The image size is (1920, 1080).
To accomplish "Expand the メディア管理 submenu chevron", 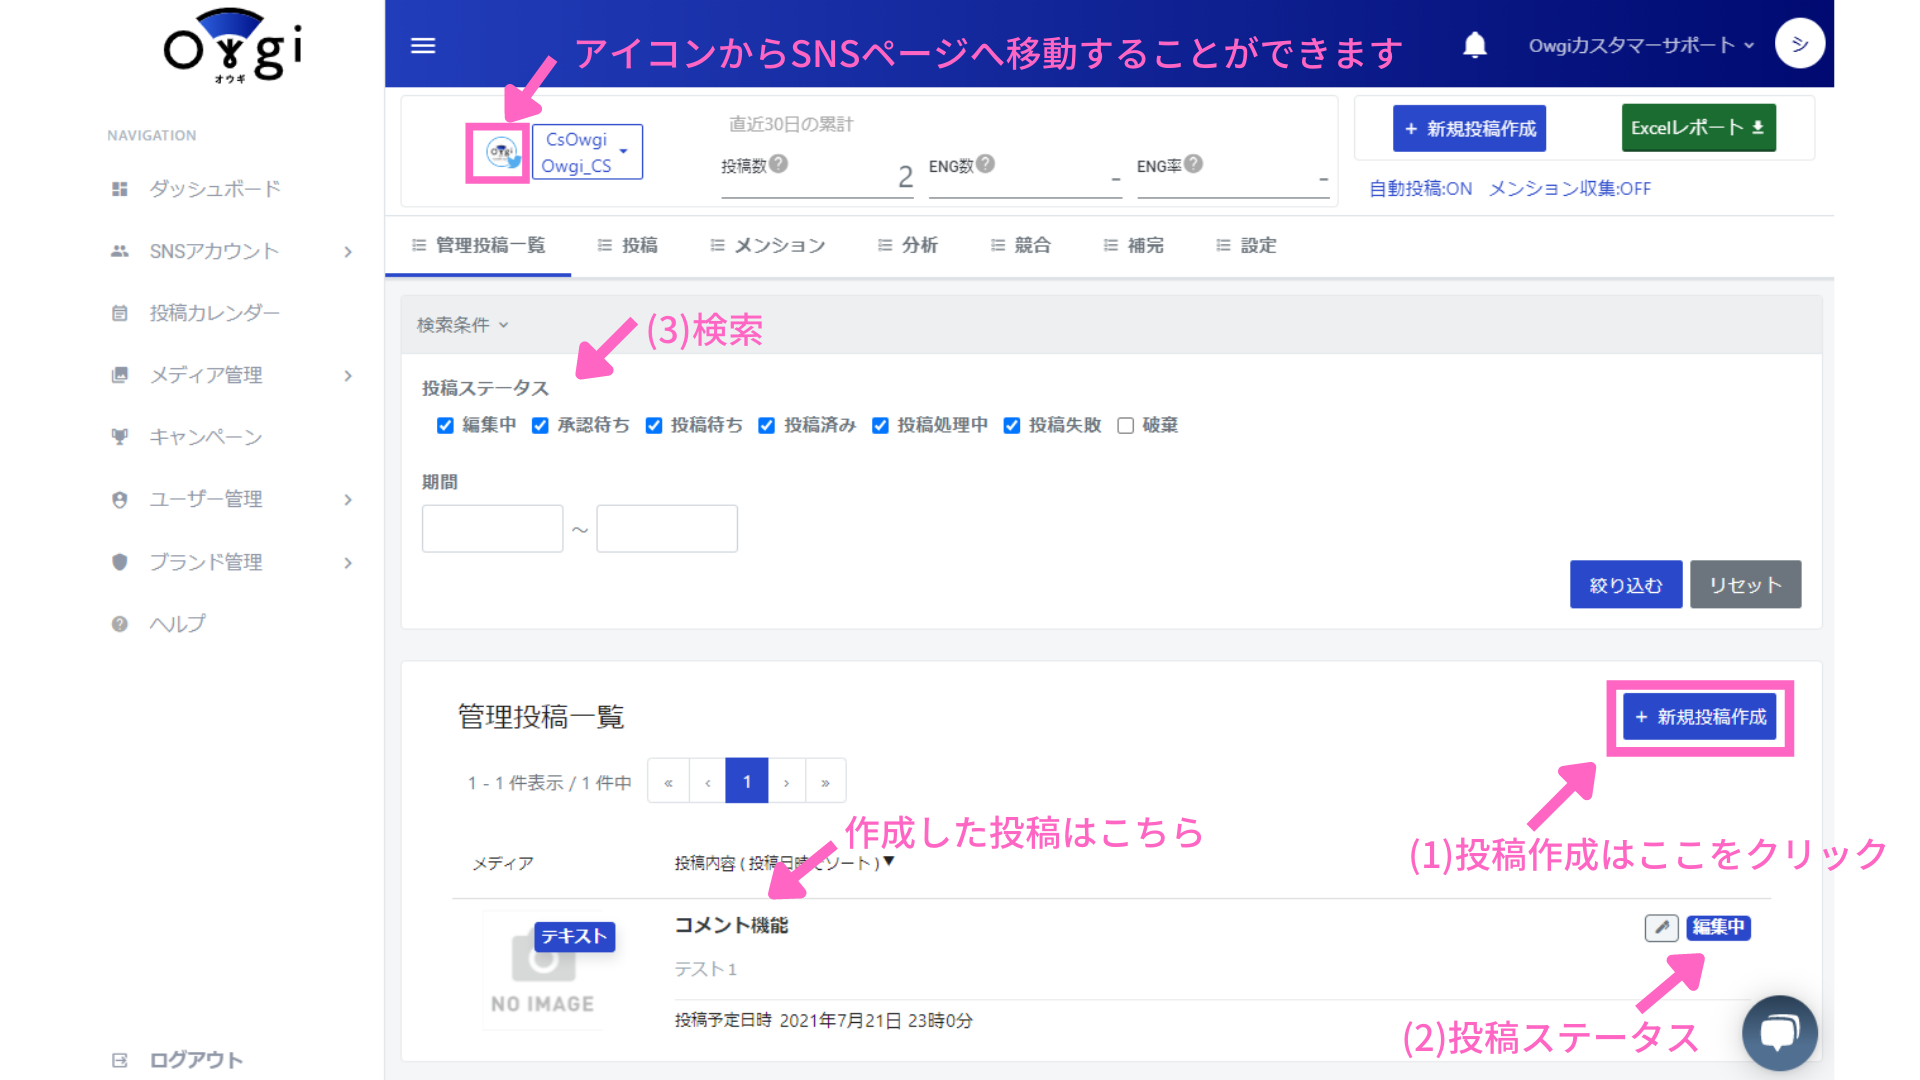I will (x=348, y=376).
